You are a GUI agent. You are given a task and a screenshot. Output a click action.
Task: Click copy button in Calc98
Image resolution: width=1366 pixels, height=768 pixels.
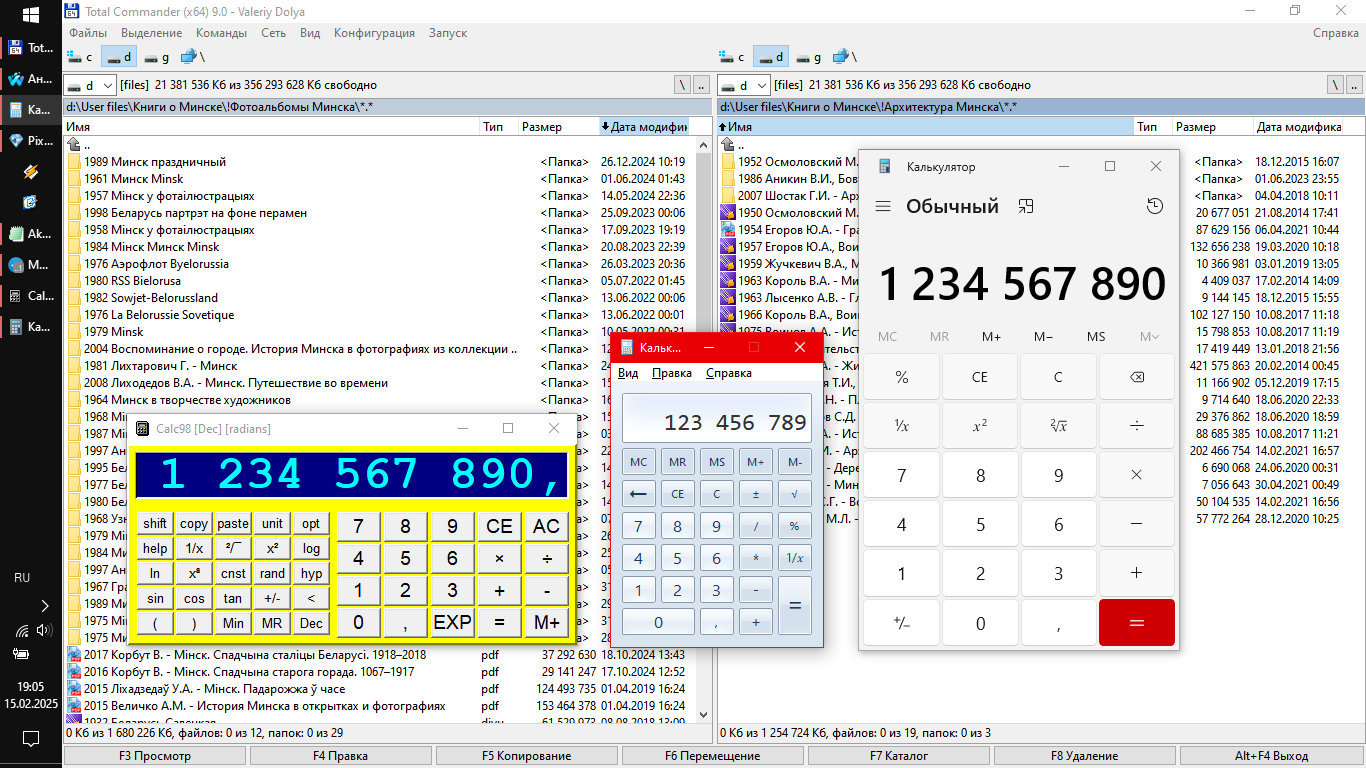coord(194,523)
